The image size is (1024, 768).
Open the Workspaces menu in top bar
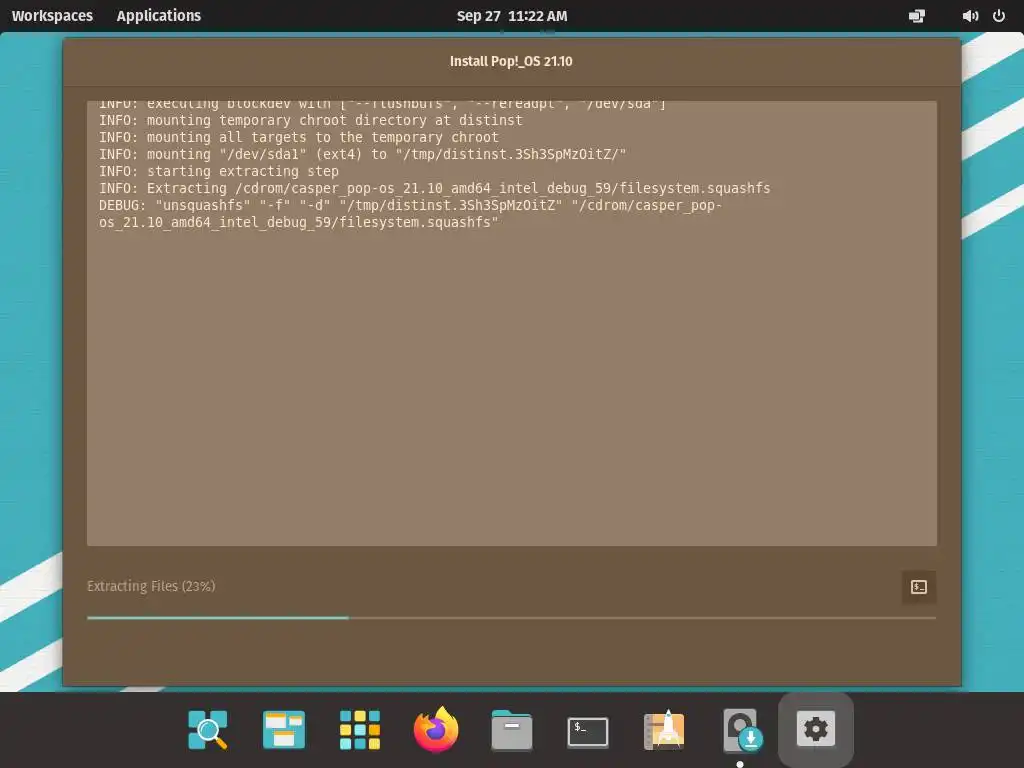(52, 16)
